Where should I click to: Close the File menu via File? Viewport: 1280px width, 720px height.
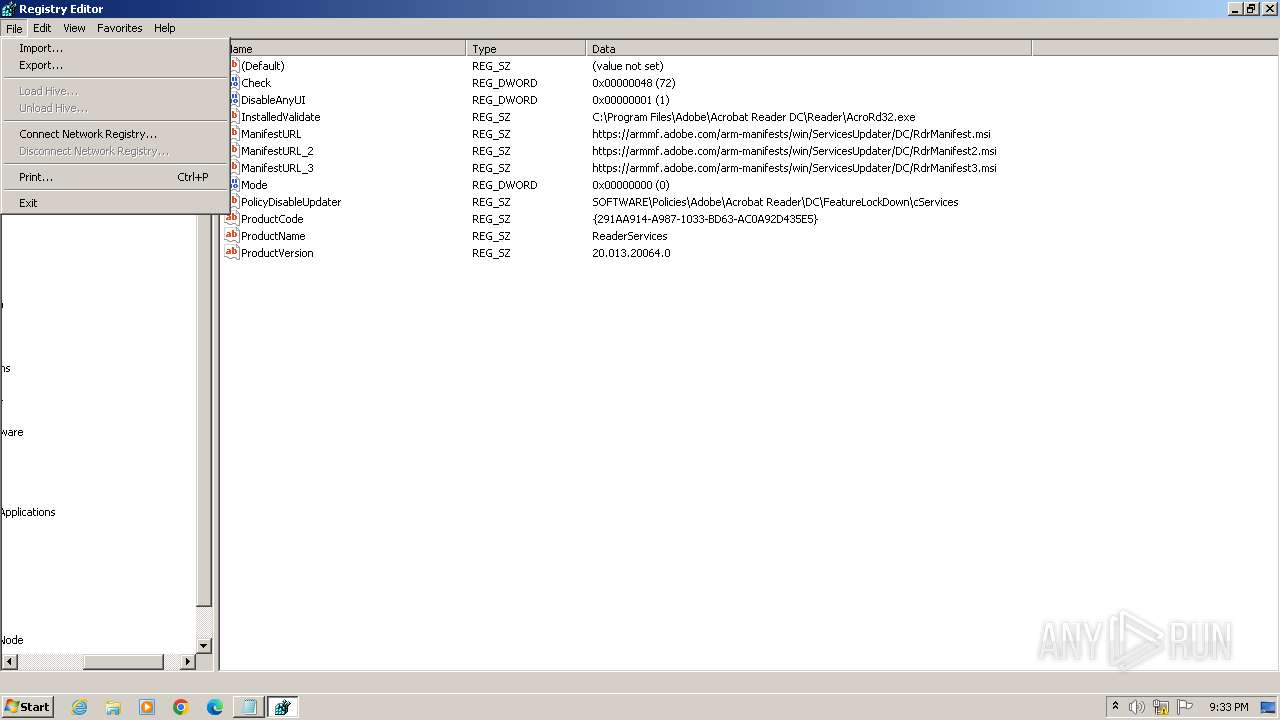click(14, 28)
